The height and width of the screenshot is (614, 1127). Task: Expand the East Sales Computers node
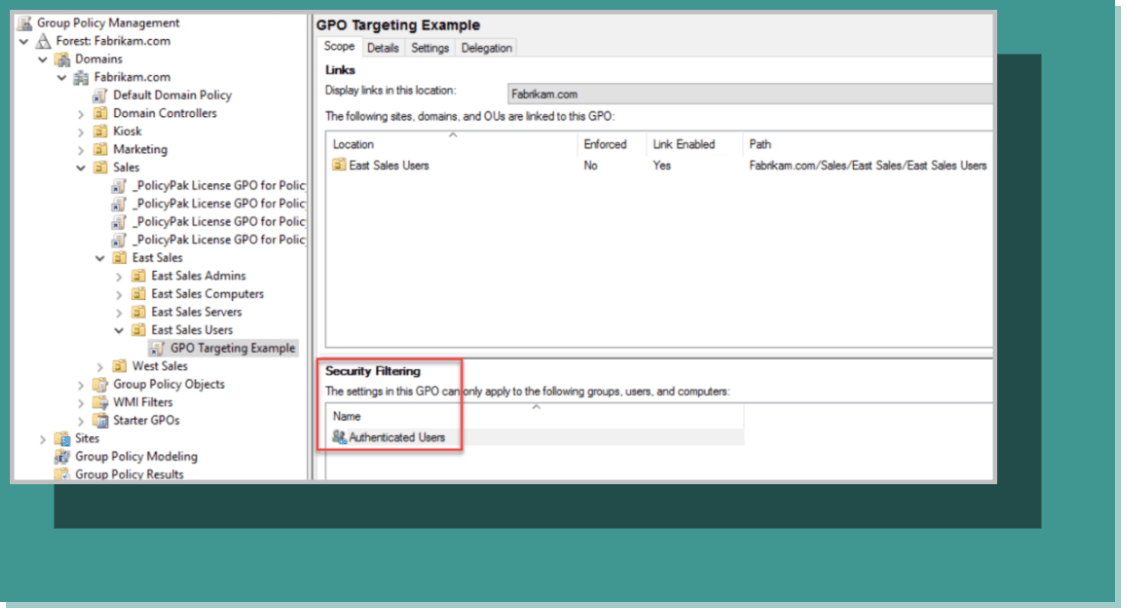click(119, 294)
